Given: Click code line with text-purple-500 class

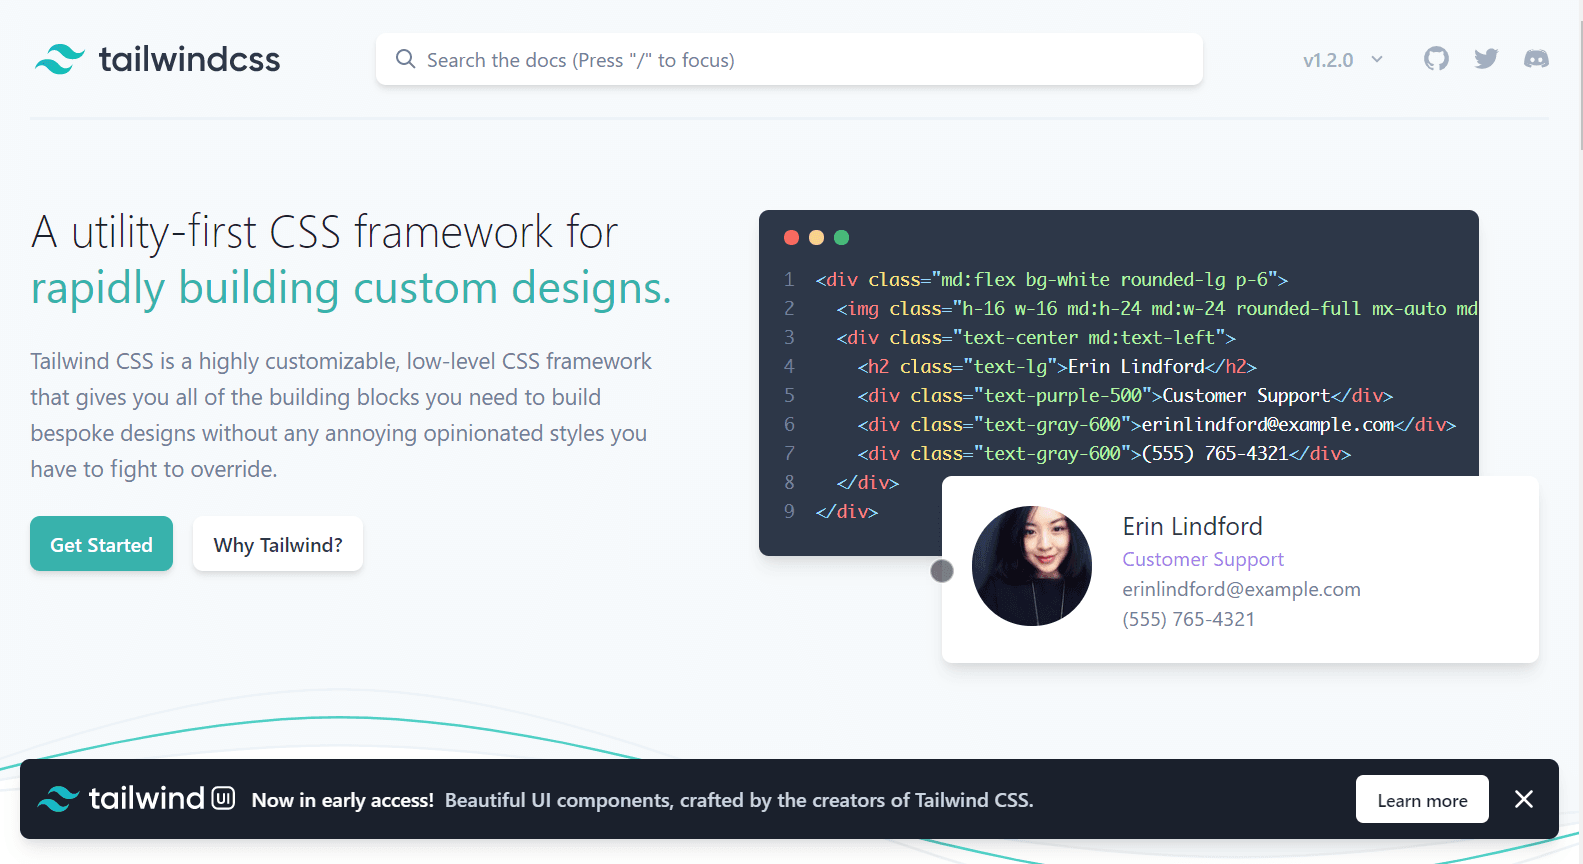Looking at the screenshot, I should click(1125, 395).
